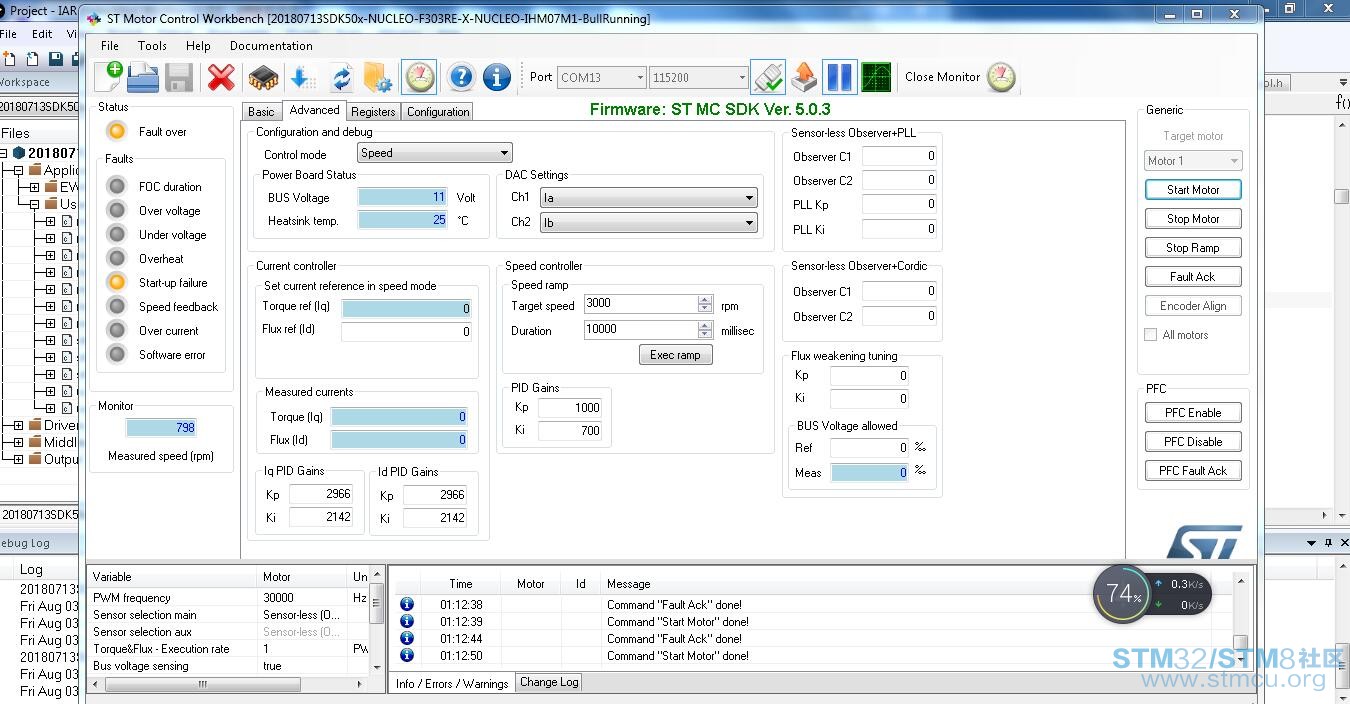Click the Start-up failure fault indicator
This screenshot has width=1350, height=704.
click(x=117, y=283)
